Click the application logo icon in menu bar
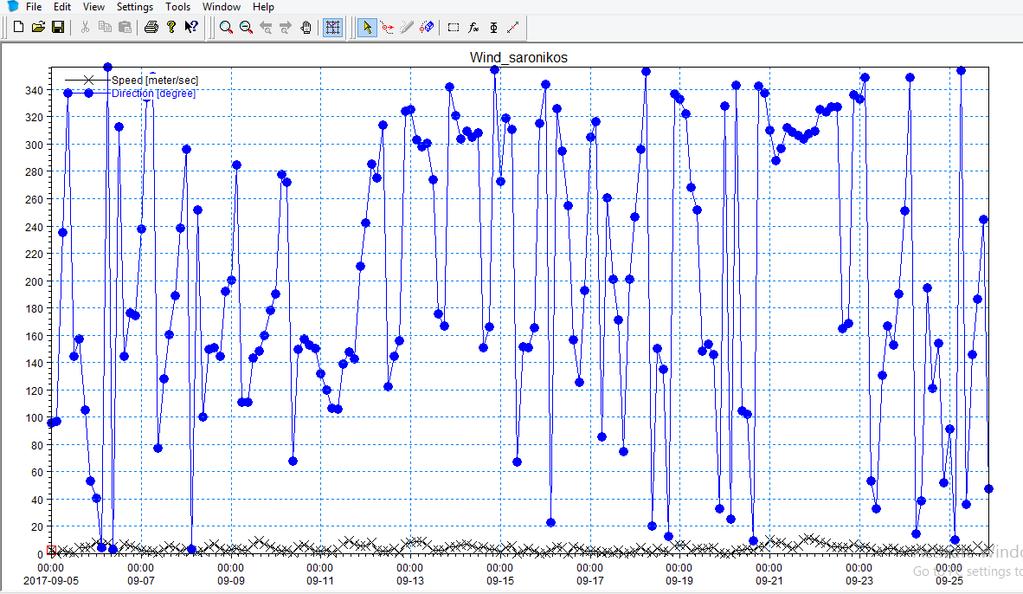 click(x=12, y=6)
